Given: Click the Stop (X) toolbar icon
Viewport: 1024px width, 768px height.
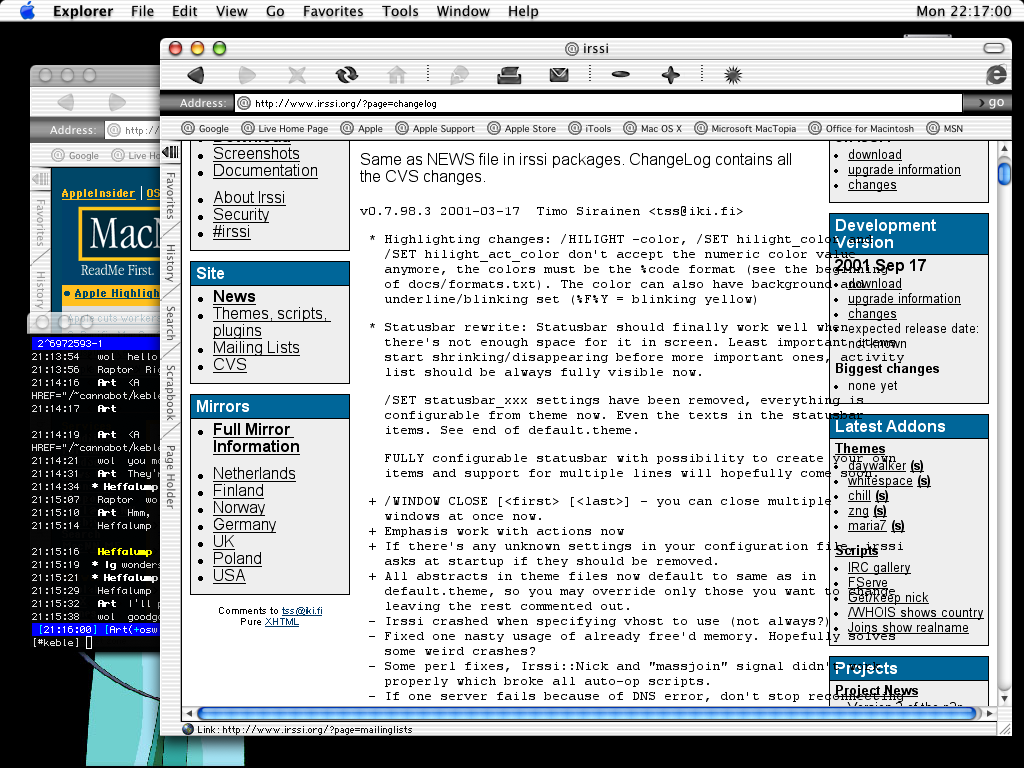Looking at the screenshot, I should pyautogui.click(x=297, y=75).
